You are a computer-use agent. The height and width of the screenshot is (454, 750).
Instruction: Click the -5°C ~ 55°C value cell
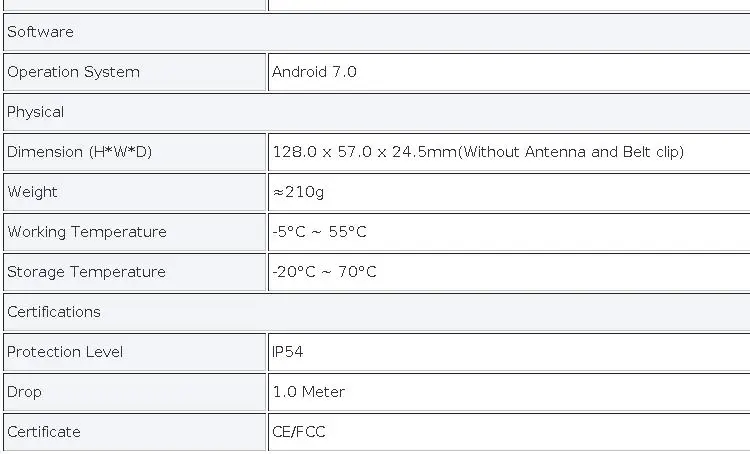509,232
